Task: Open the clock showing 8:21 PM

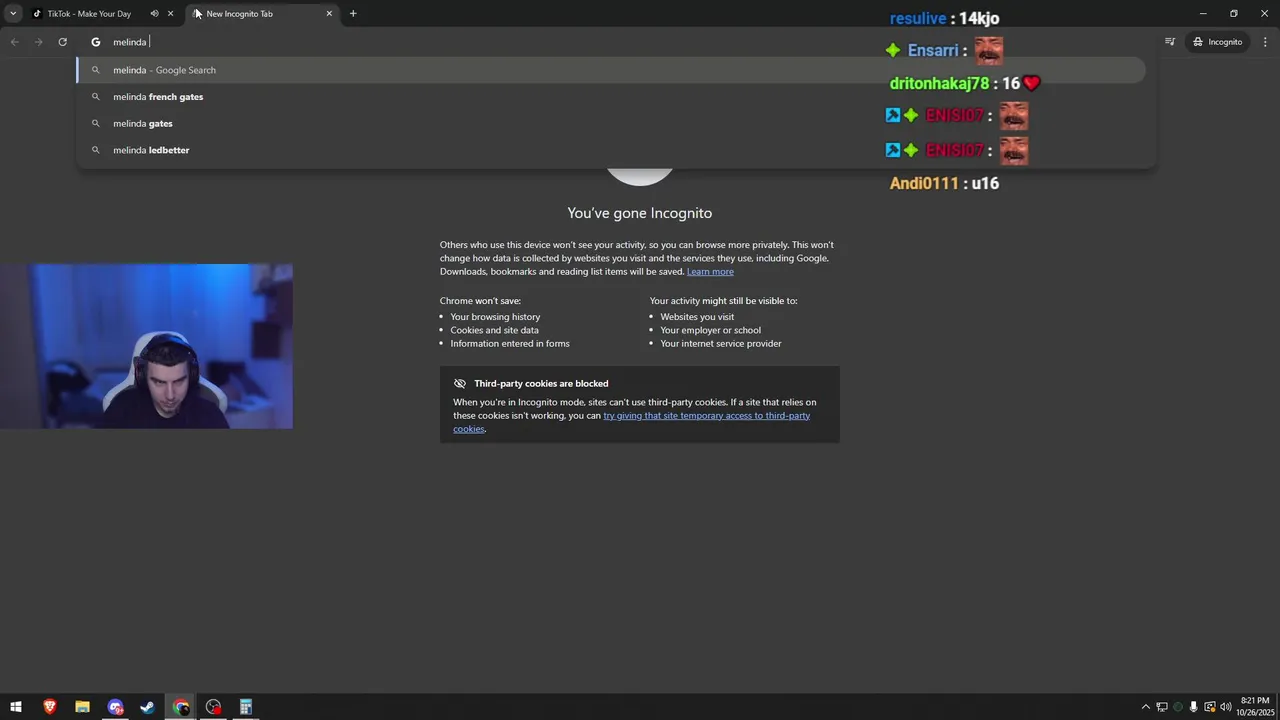Action: (x=1254, y=707)
